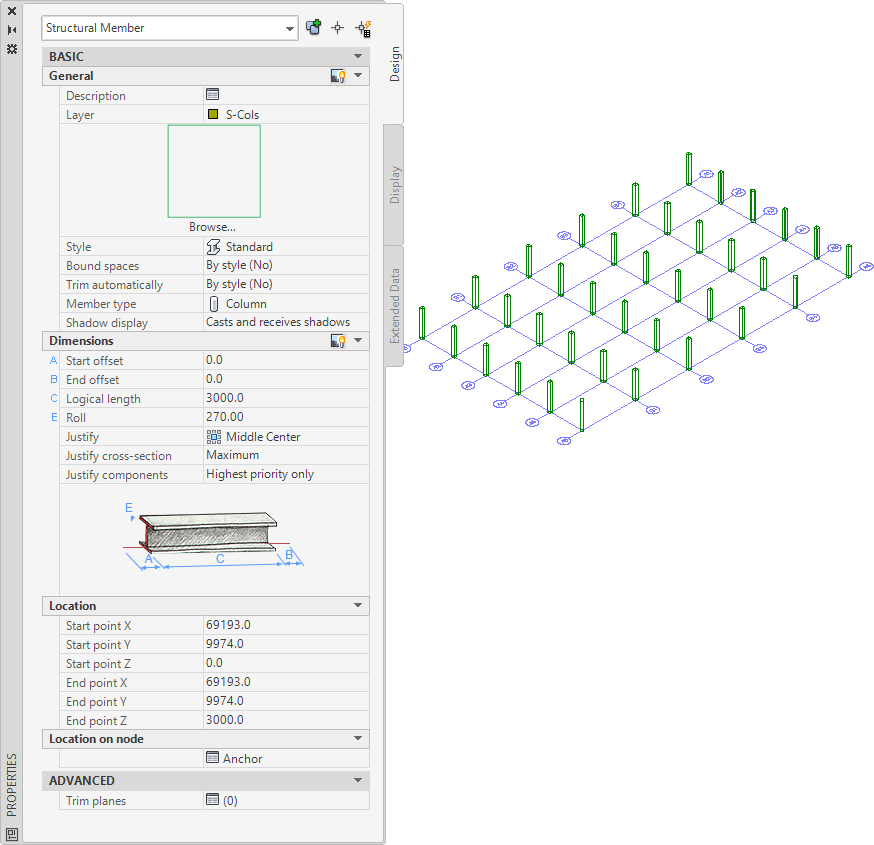This screenshot has width=874, height=845.
Task: Select the Description property label
Action: [96, 96]
